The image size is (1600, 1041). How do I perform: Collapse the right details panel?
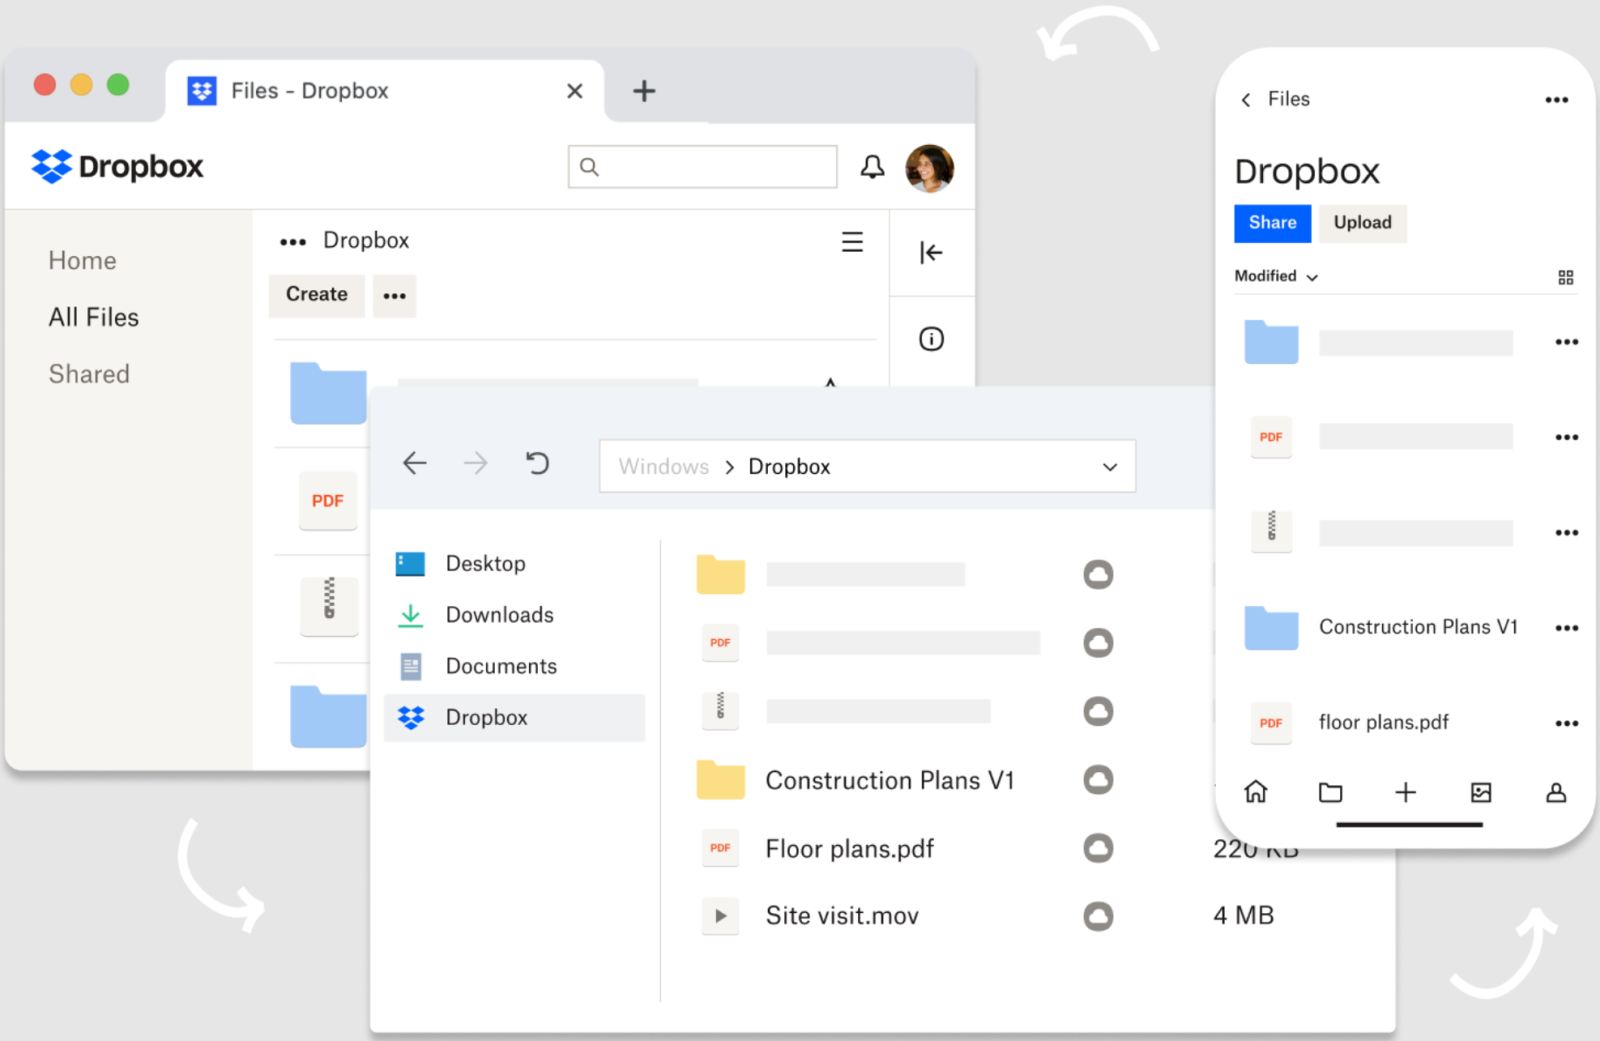(x=931, y=253)
